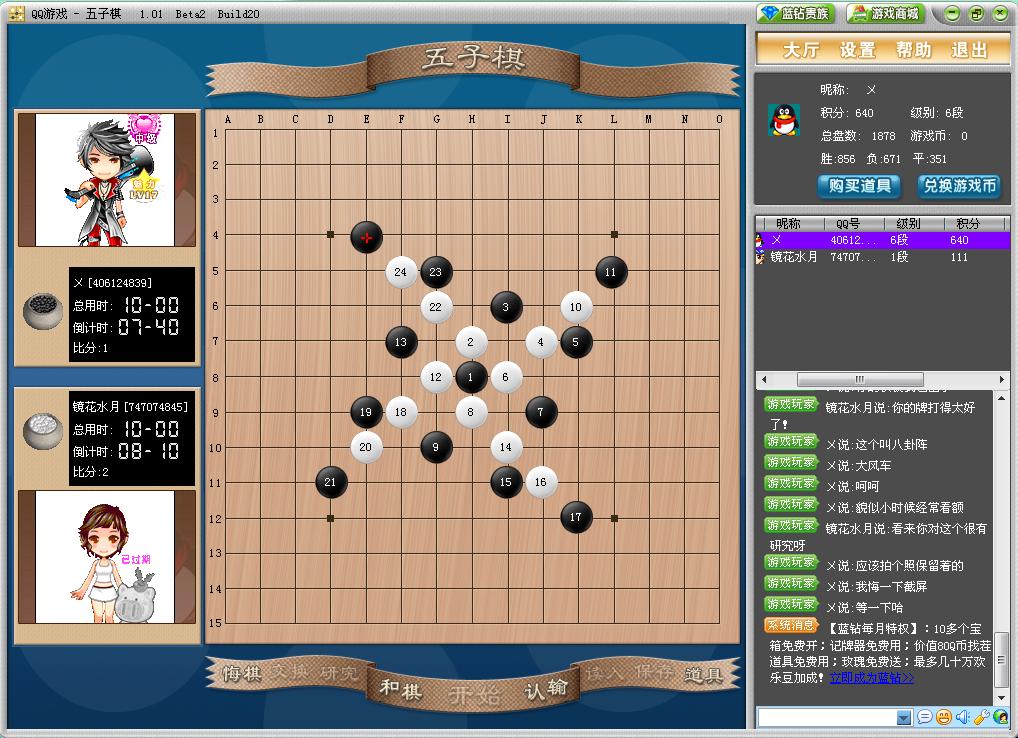This screenshot has height=738, width=1018.
Task: Click white stone numbered 10
Action: [x=576, y=307]
